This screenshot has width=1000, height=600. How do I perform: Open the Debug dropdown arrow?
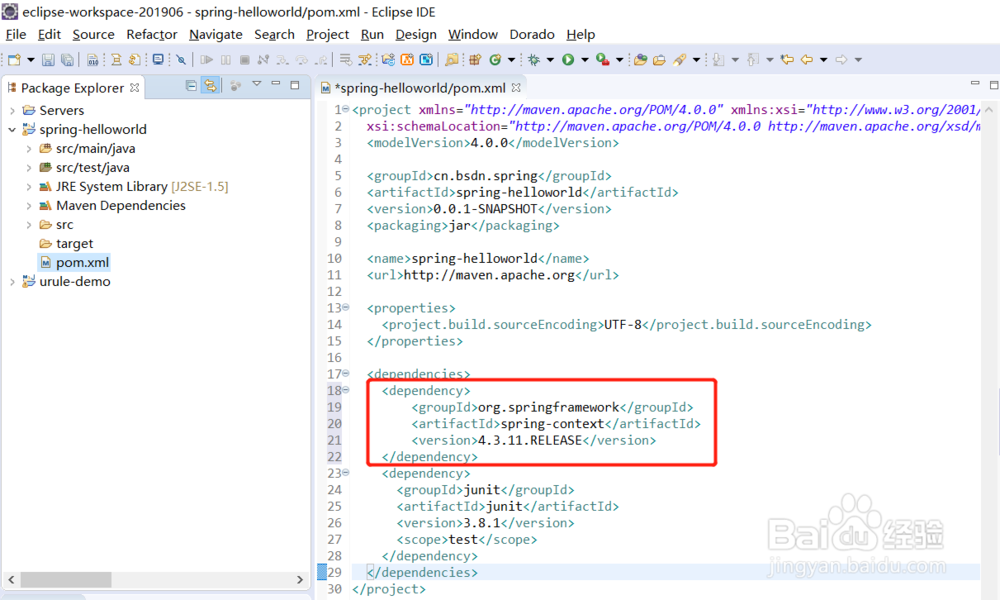[x=550, y=60]
